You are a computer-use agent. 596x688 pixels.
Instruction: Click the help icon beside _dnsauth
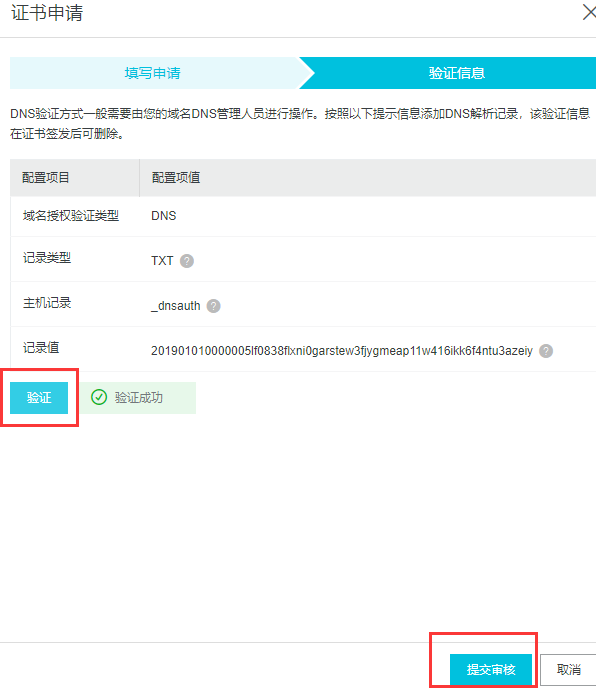click(x=214, y=306)
